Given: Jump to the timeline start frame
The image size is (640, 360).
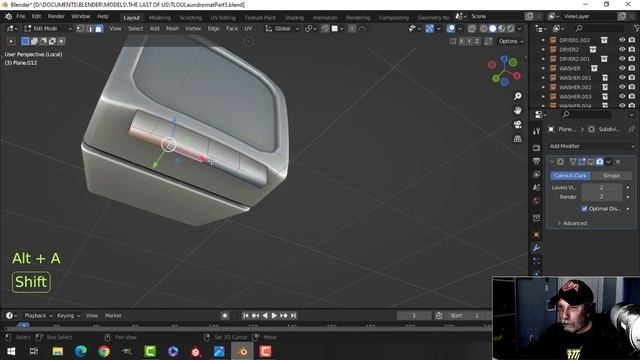Looking at the screenshot, I should [x=245, y=316].
